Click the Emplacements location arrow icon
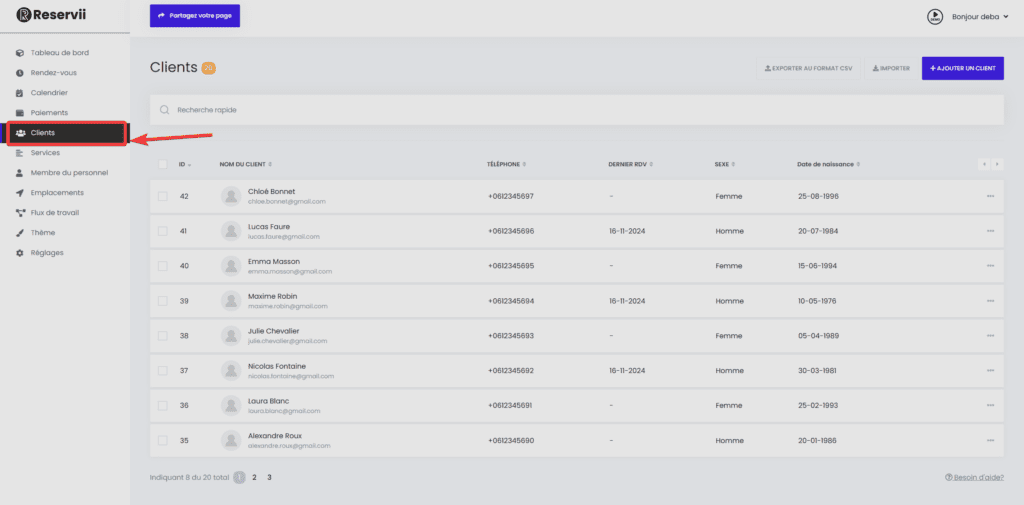 (20, 193)
